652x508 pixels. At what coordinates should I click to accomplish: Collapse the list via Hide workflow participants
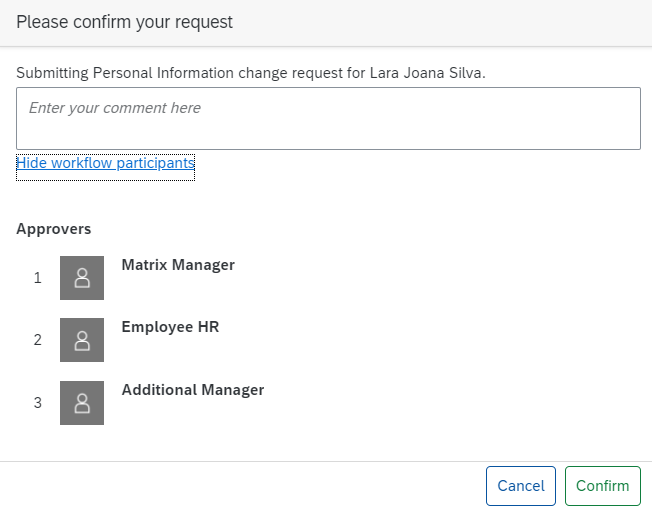tap(105, 163)
